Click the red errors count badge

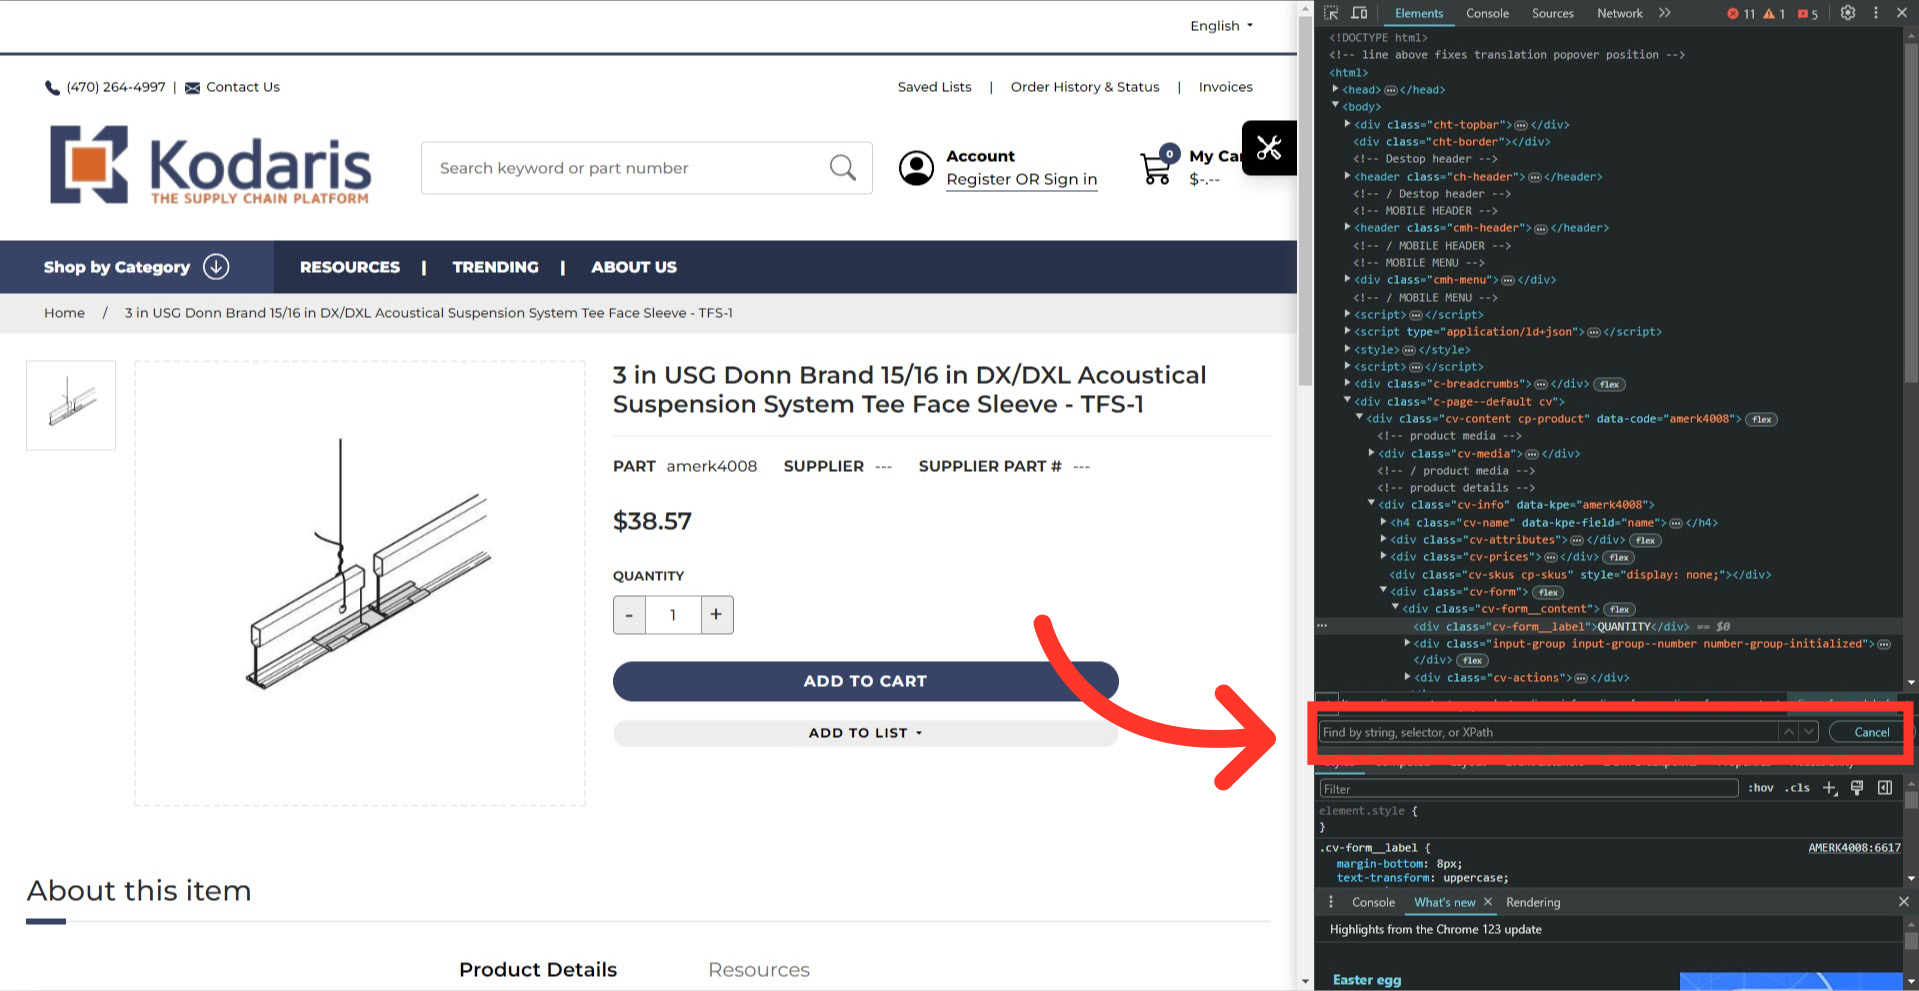pyautogui.click(x=1741, y=14)
